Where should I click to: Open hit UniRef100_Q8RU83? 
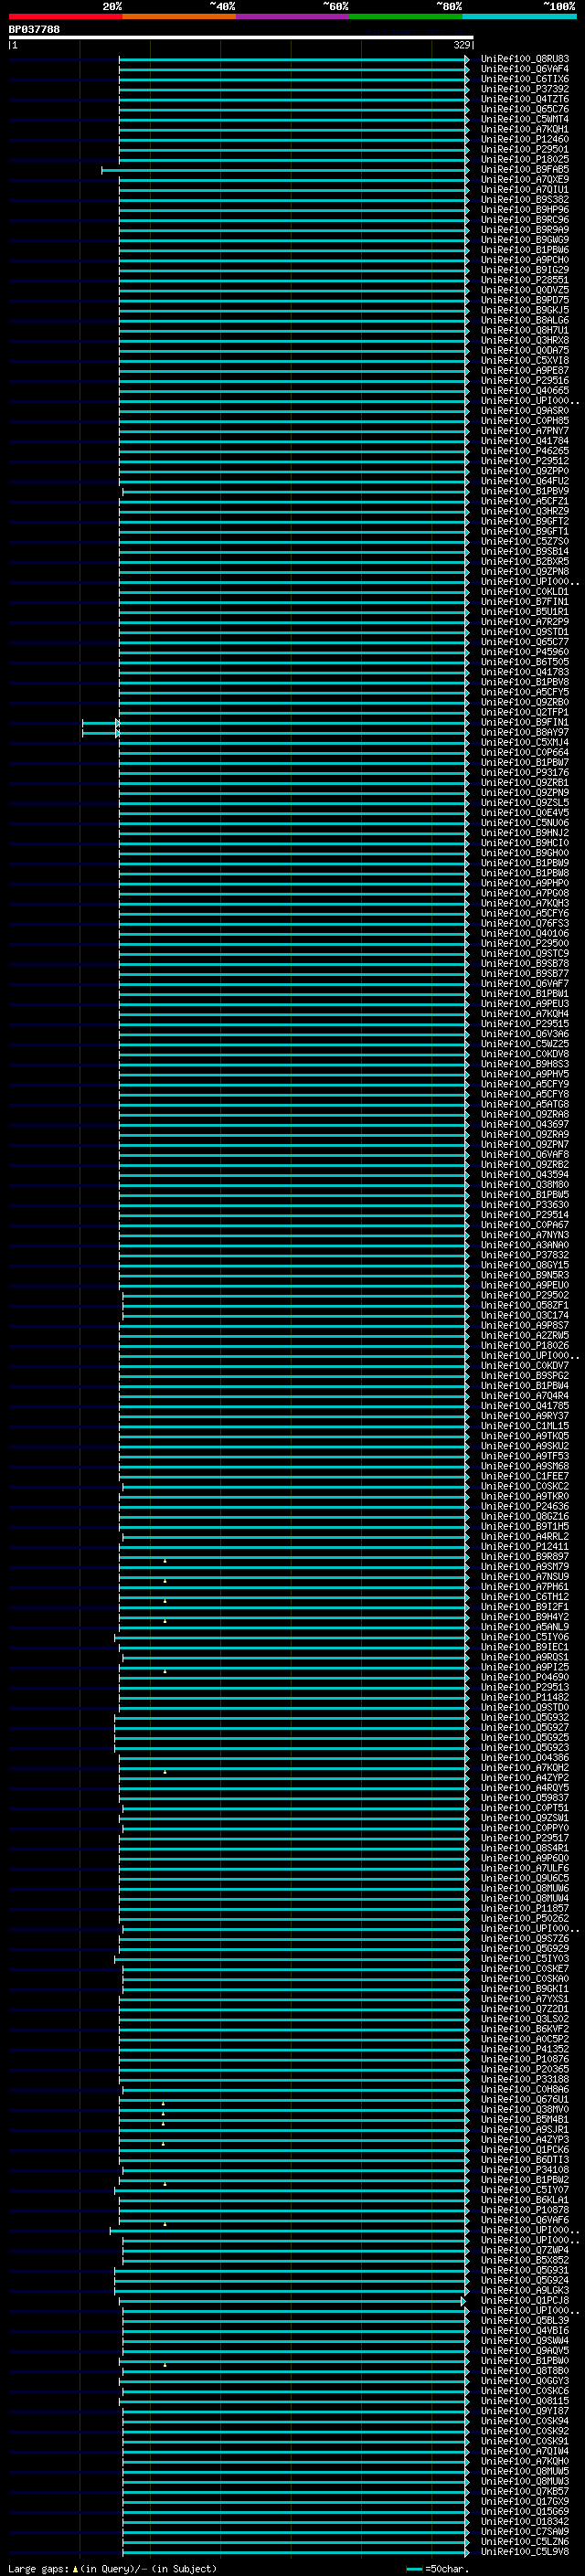tap(525, 59)
